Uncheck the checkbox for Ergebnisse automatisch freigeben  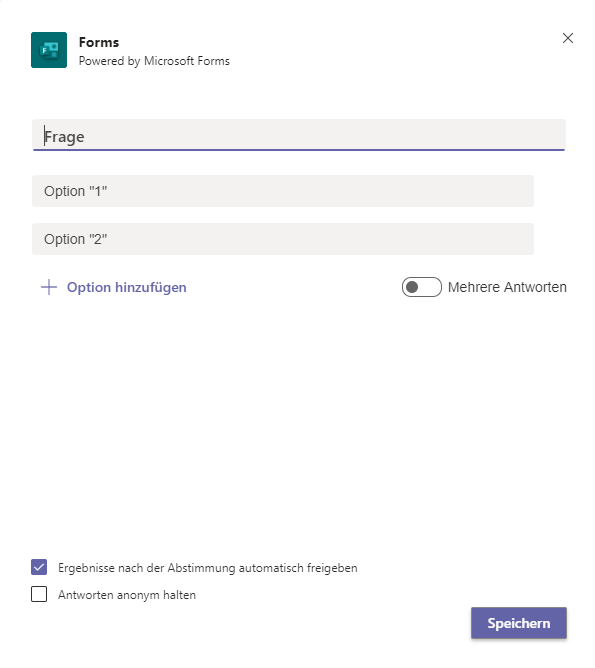39,567
